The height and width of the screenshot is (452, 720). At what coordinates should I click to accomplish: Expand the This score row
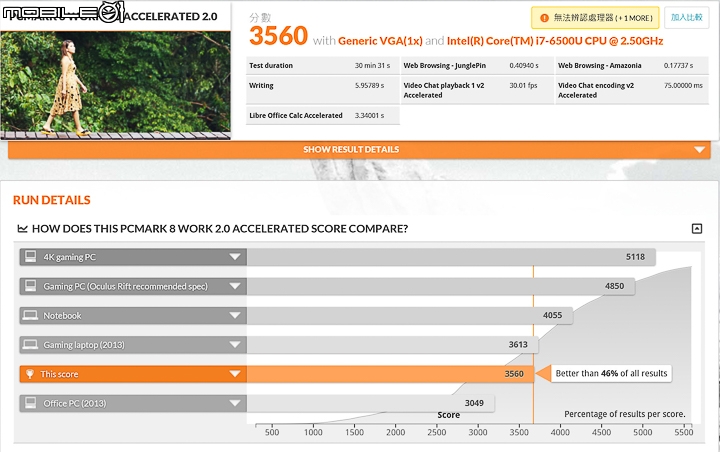tap(235, 374)
